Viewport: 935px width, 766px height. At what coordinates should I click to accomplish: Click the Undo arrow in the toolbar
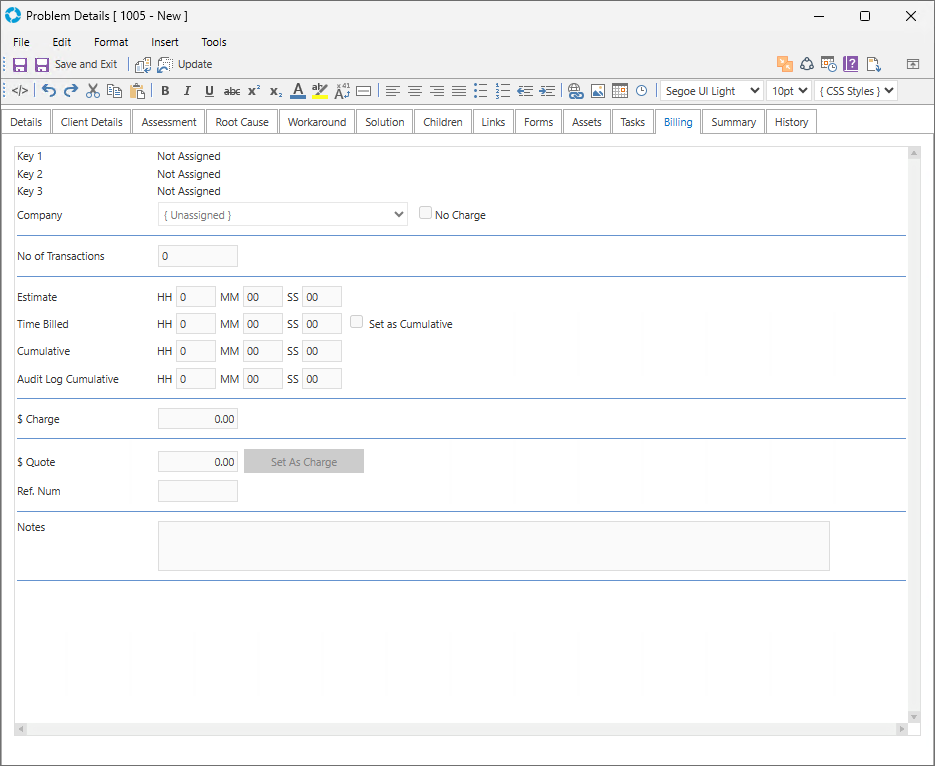point(49,91)
